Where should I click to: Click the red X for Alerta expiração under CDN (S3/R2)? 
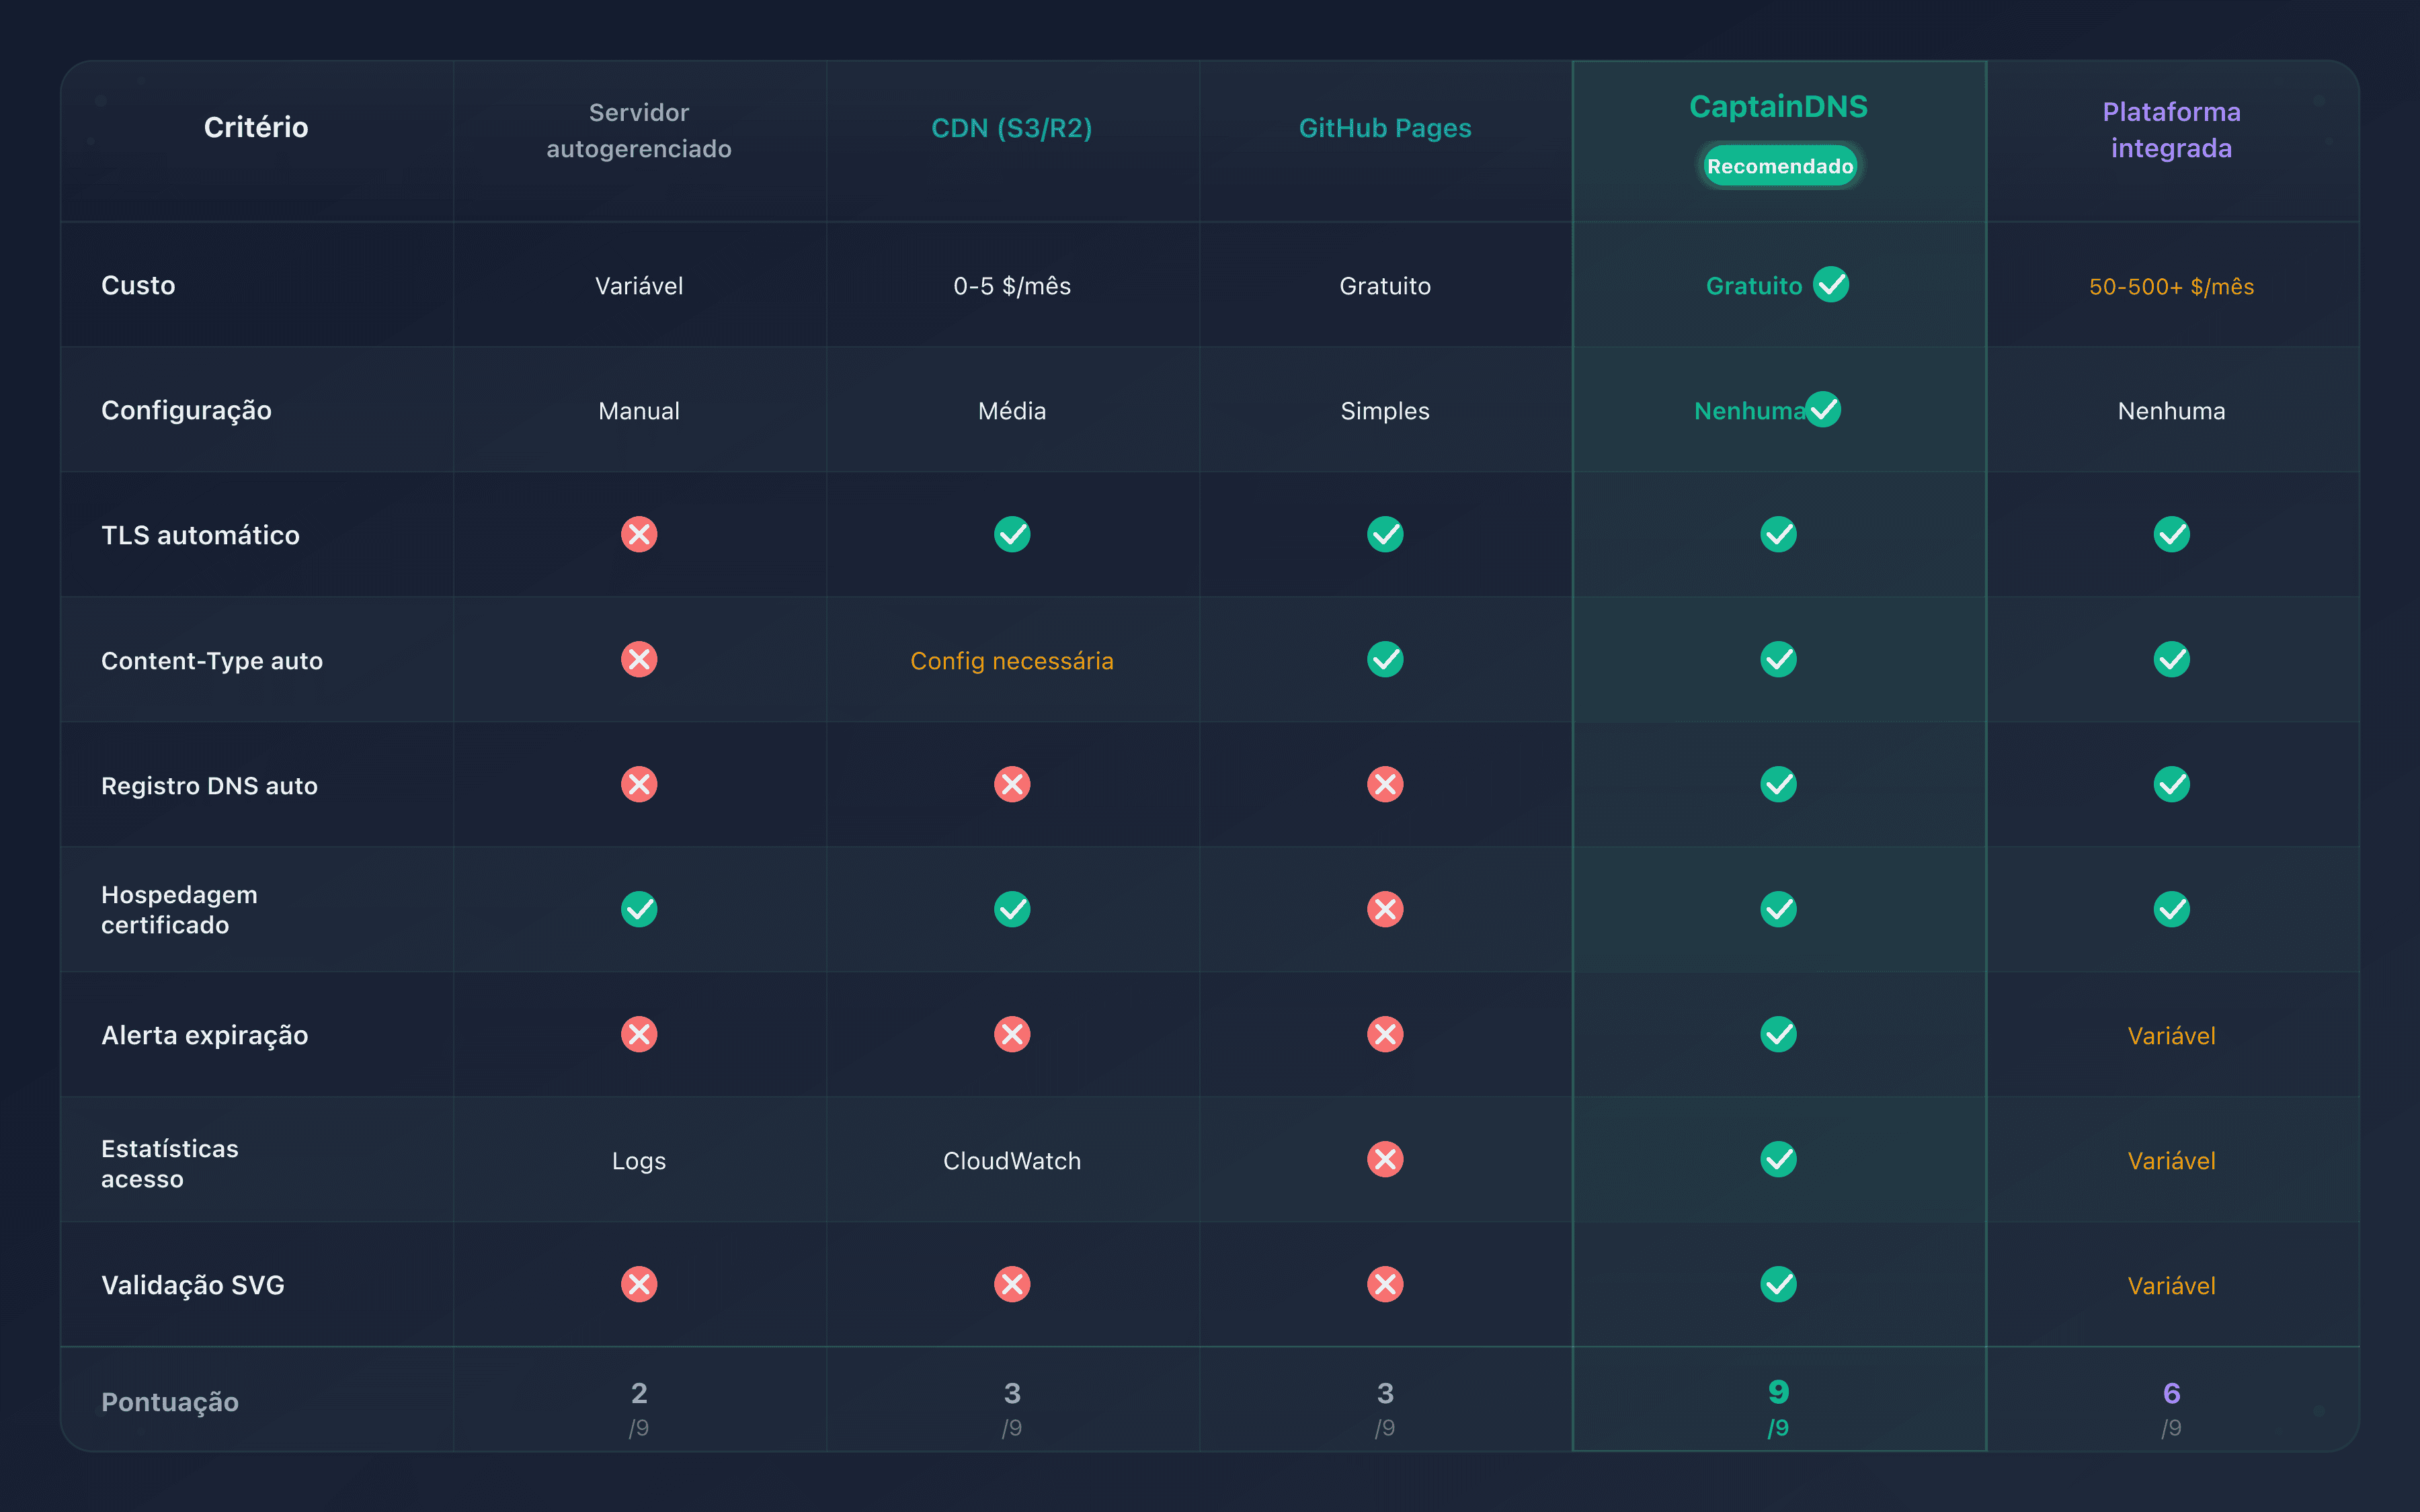coord(1012,1034)
